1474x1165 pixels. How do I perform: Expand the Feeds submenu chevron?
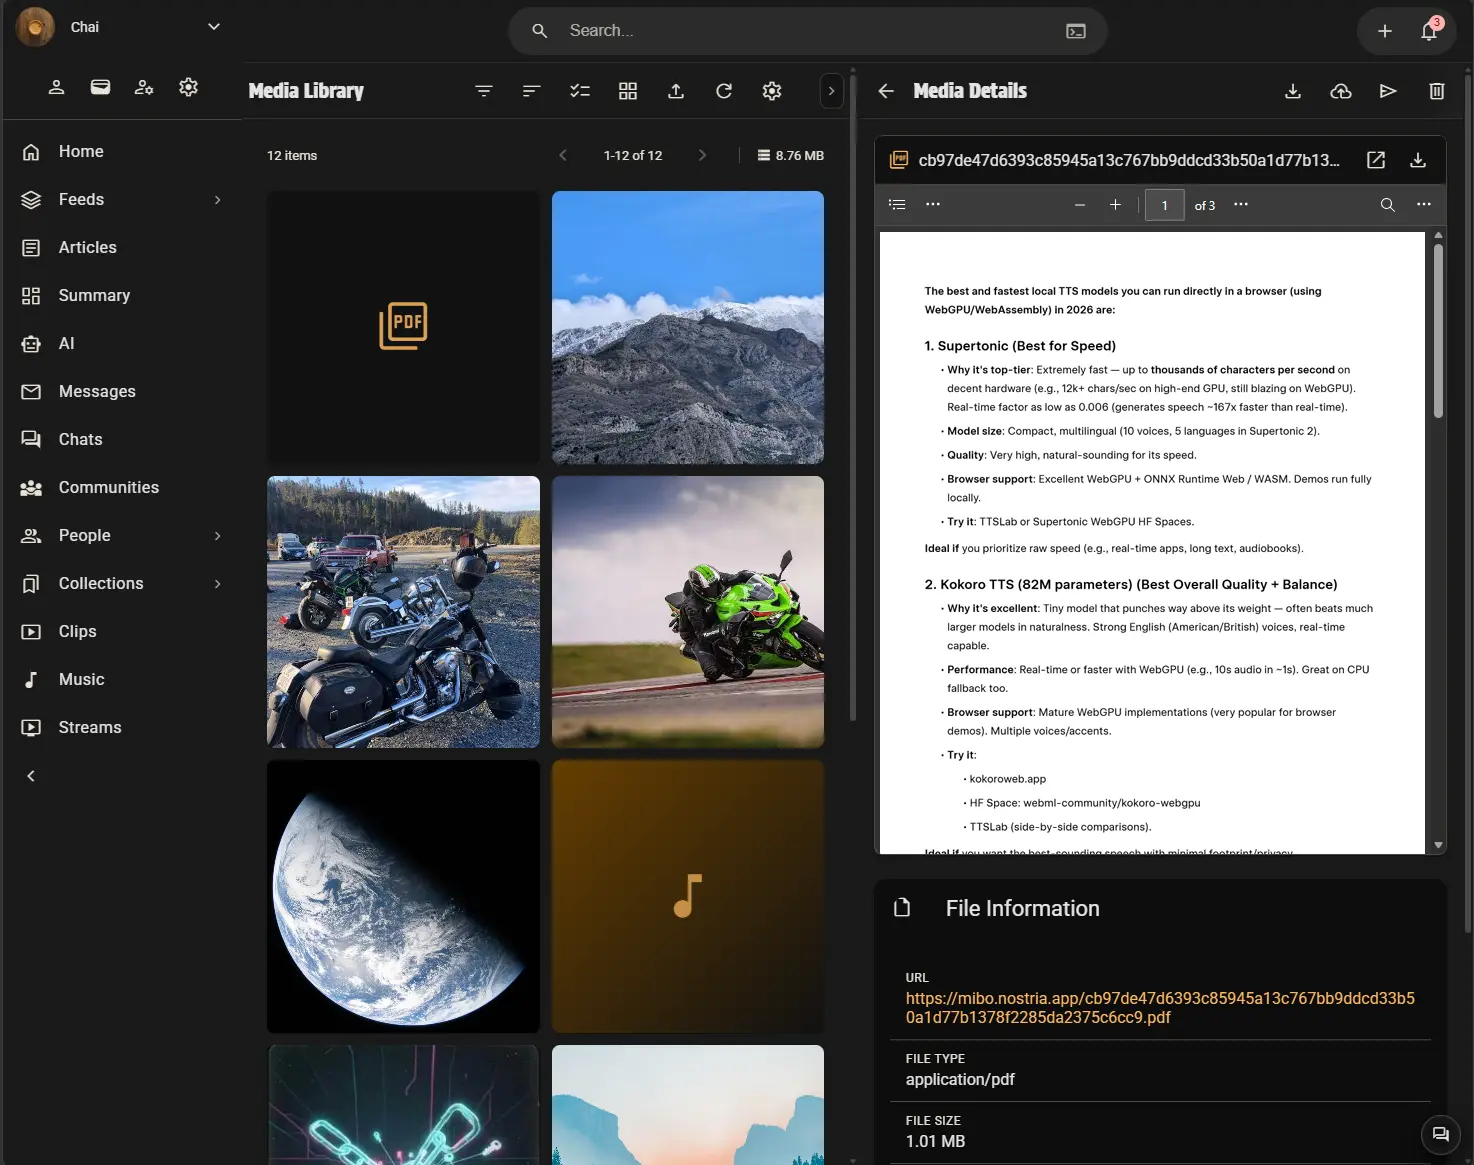point(217,200)
